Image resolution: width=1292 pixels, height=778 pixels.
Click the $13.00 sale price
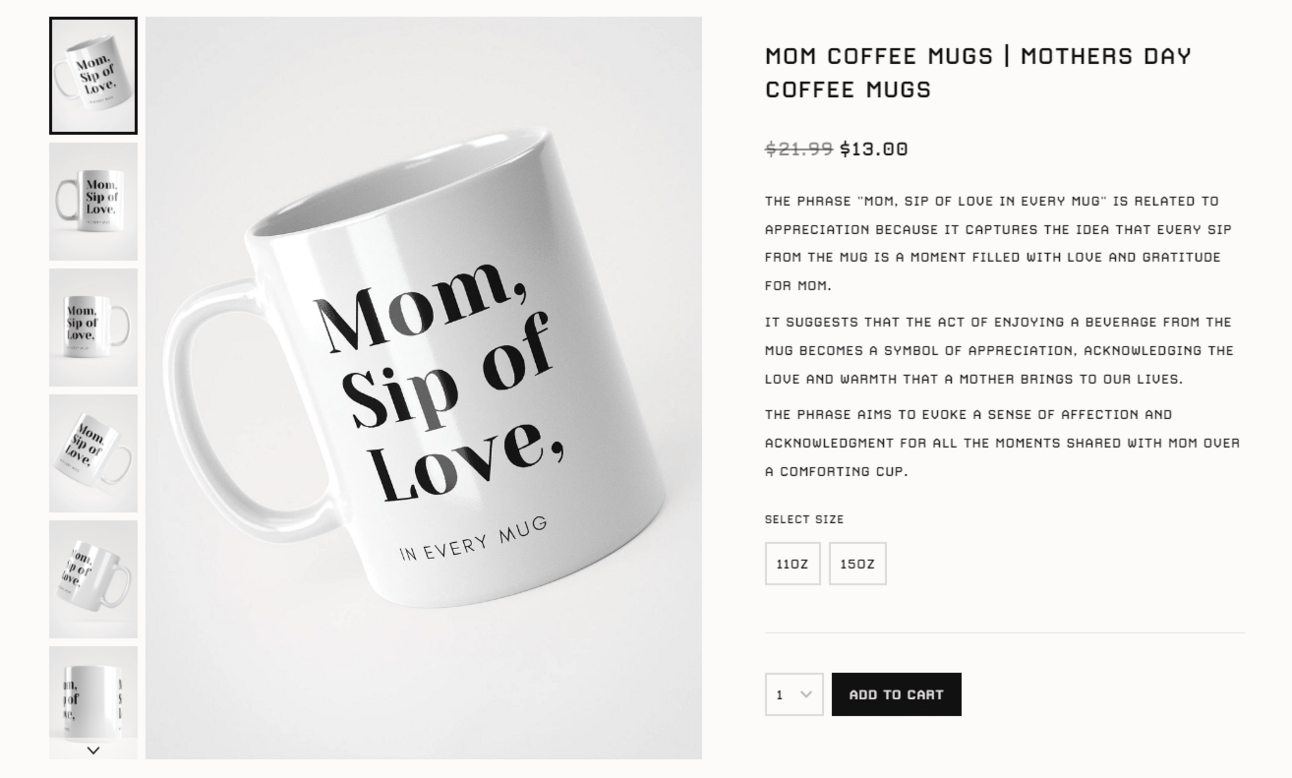click(x=874, y=149)
